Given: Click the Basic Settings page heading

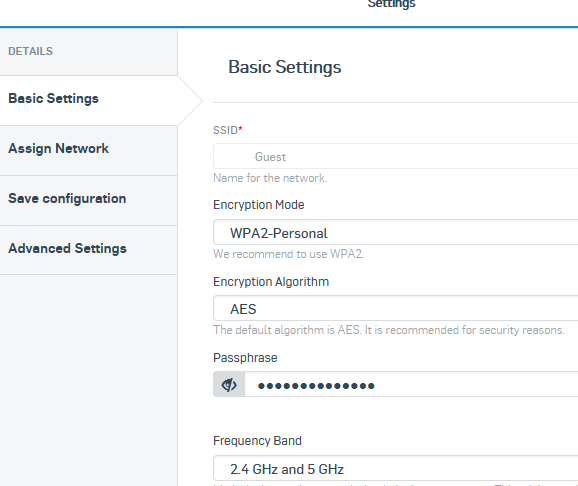Looking at the screenshot, I should [285, 67].
